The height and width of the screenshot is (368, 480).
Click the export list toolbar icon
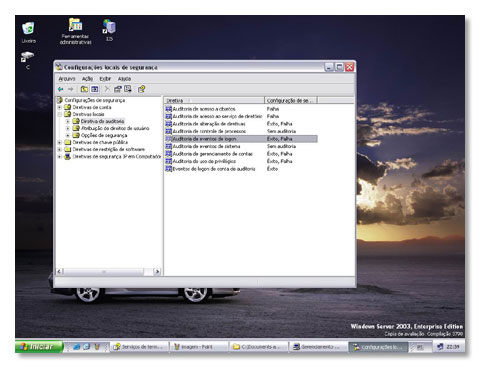(x=128, y=89)
